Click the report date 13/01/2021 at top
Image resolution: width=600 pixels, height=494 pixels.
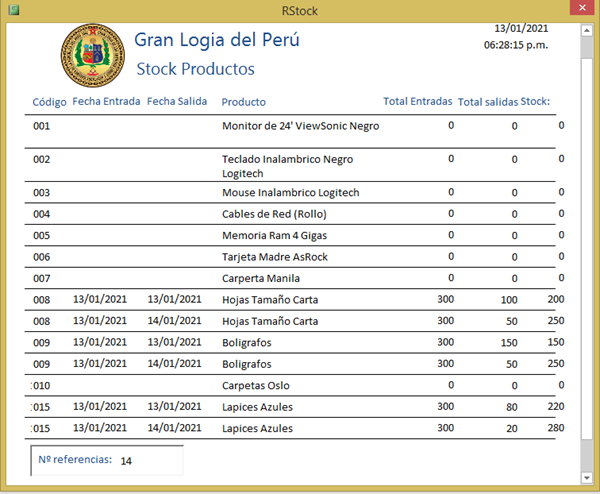[x=521, y=28]
